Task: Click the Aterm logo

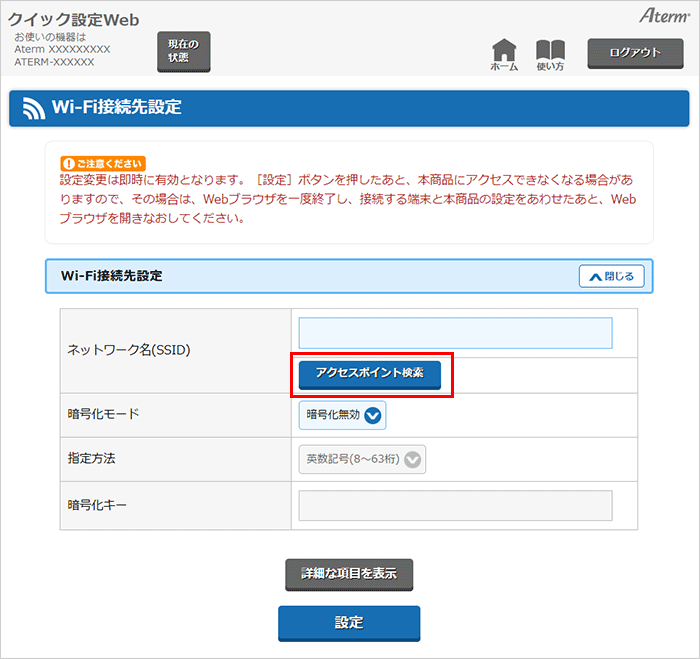Action: (662, 16)
